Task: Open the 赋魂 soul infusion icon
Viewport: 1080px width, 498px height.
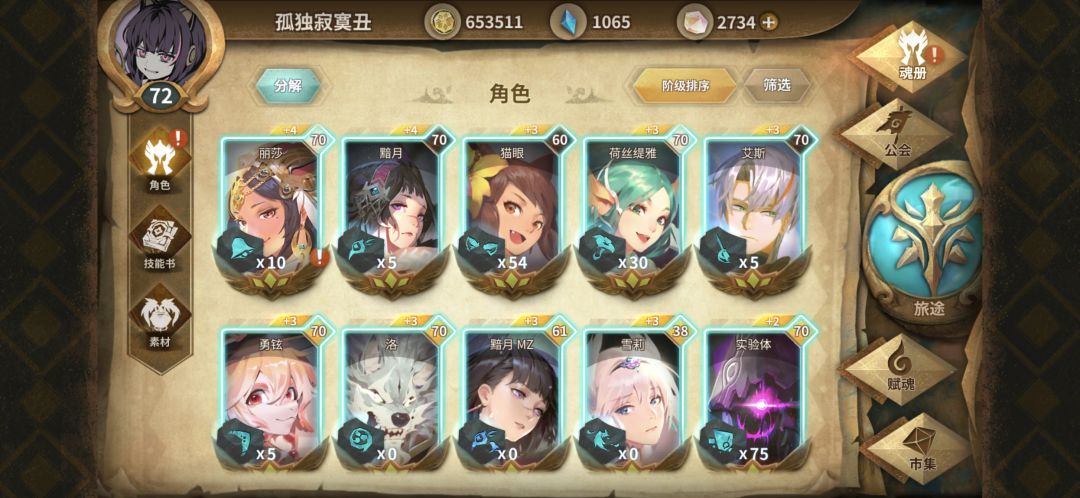Action: pos(898,368)
